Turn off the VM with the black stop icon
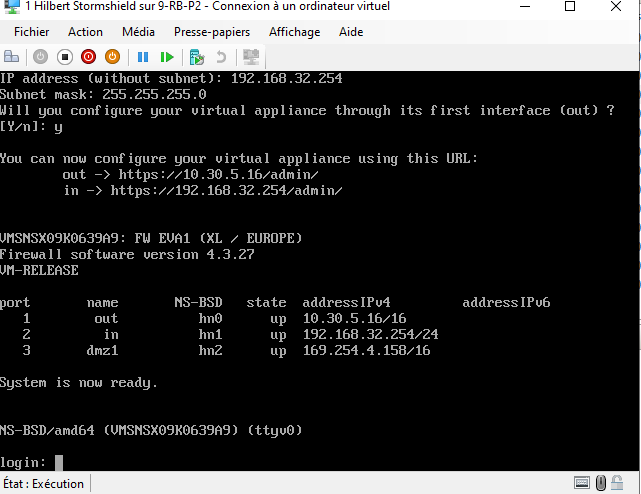Image resolution: width=641 pixels, height=494 pixels. coord(64,57)
